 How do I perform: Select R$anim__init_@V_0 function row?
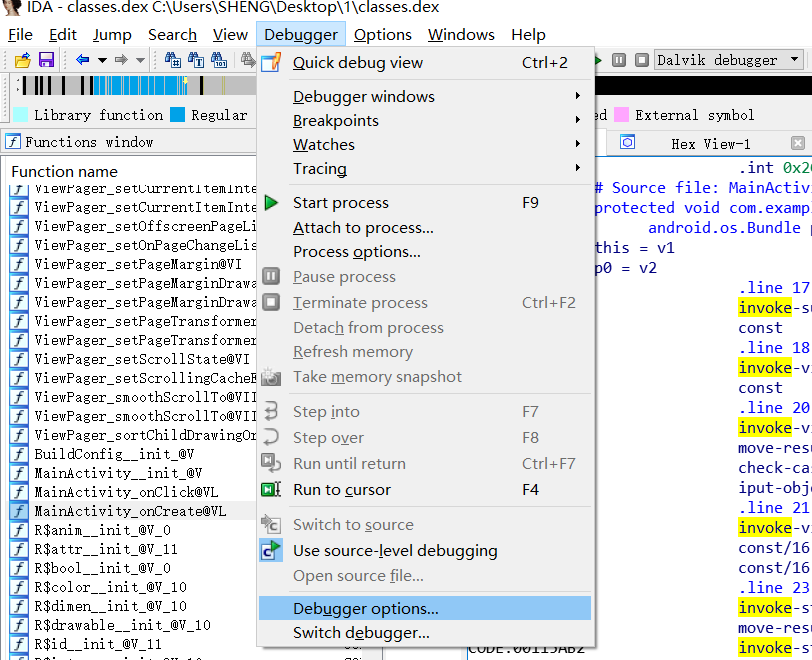(x=133, y=530)
